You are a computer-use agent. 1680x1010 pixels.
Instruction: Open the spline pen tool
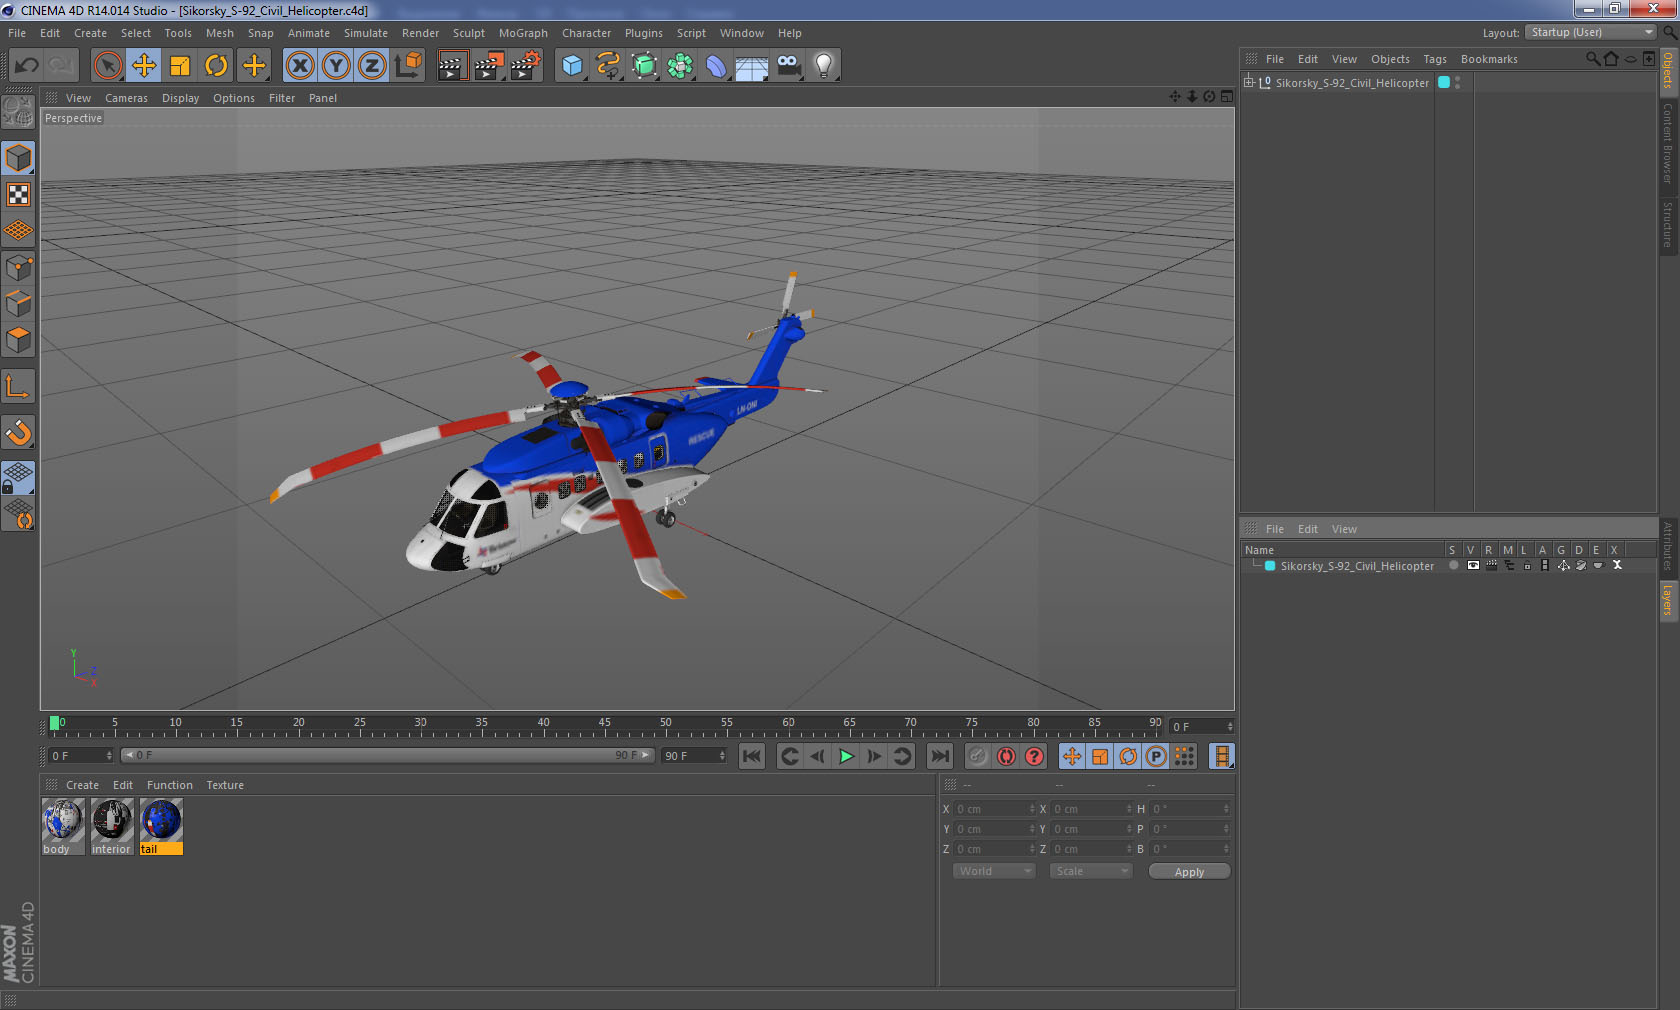[x=608, y=66]
